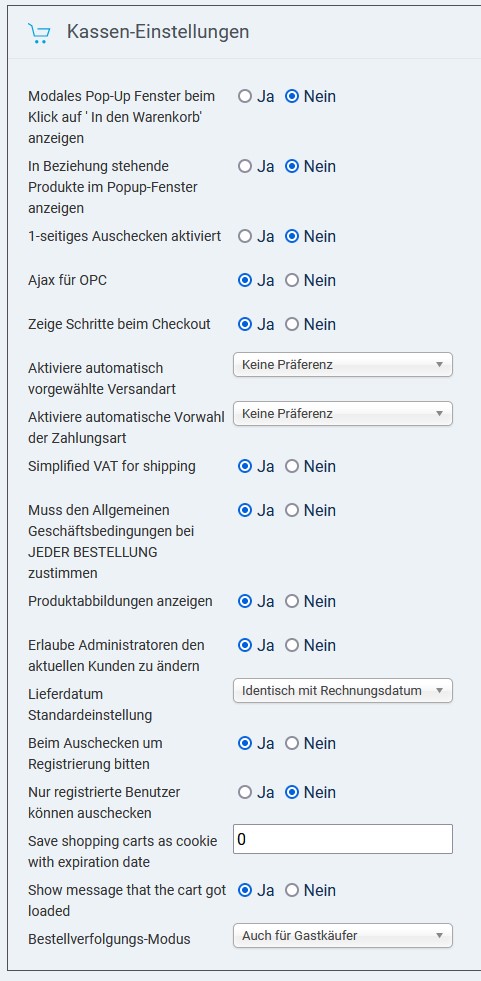Click the shopping cart icon beside Kassen-Einstellungen

point(39,33)
